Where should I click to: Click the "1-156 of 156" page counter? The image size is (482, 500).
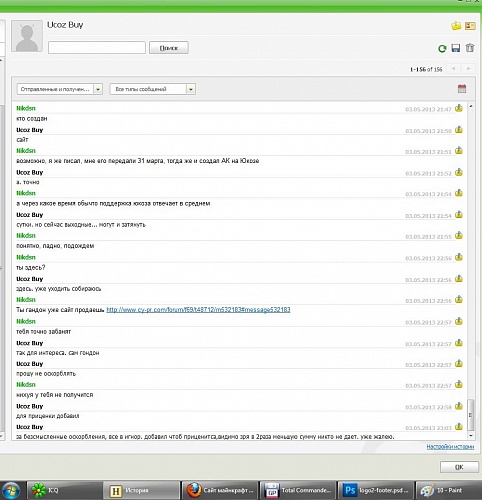click(x=426, y=69)
